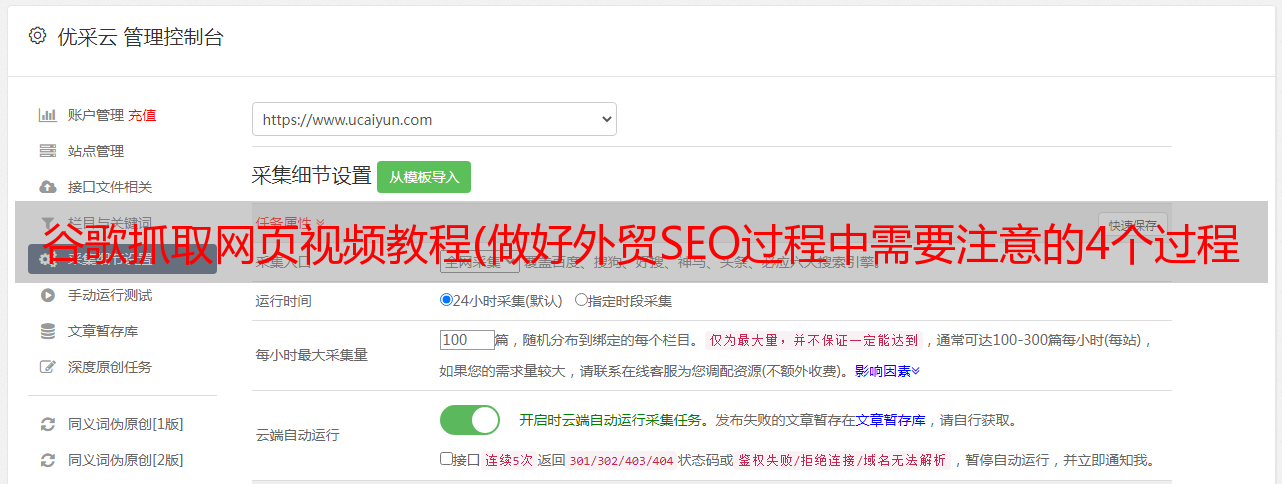Check the 接口 checkbox
Screen dimensions: 1282x484
click(446, 459)
